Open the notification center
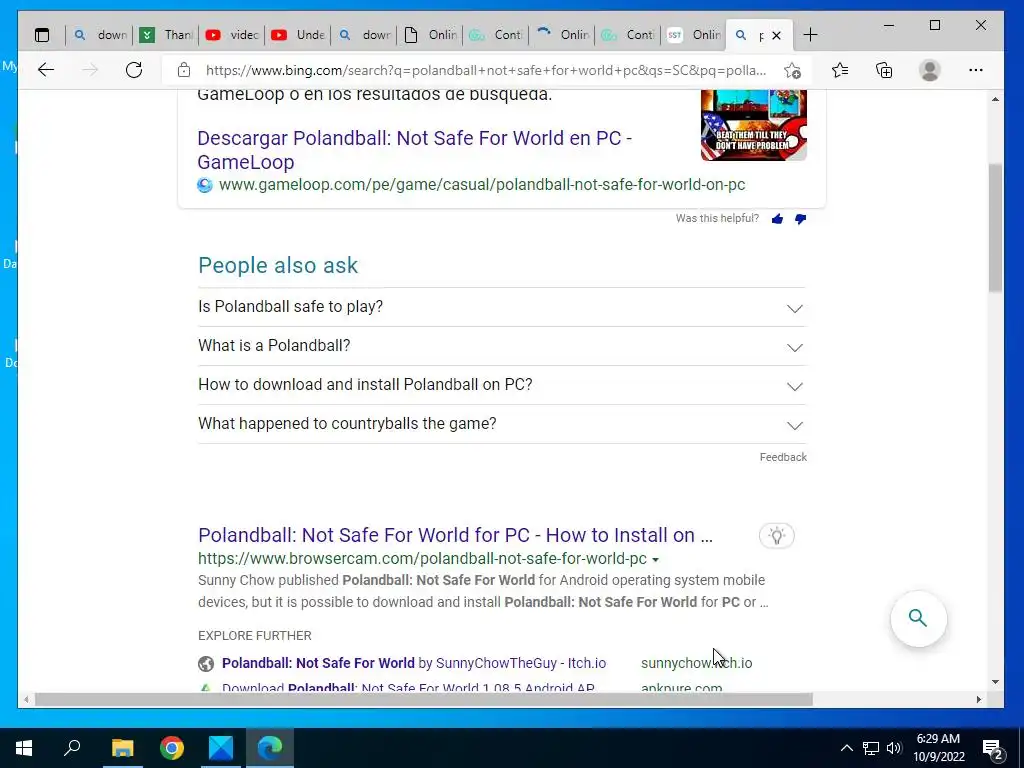Viewport: 1024px width, 768px height. coord(993,748)
